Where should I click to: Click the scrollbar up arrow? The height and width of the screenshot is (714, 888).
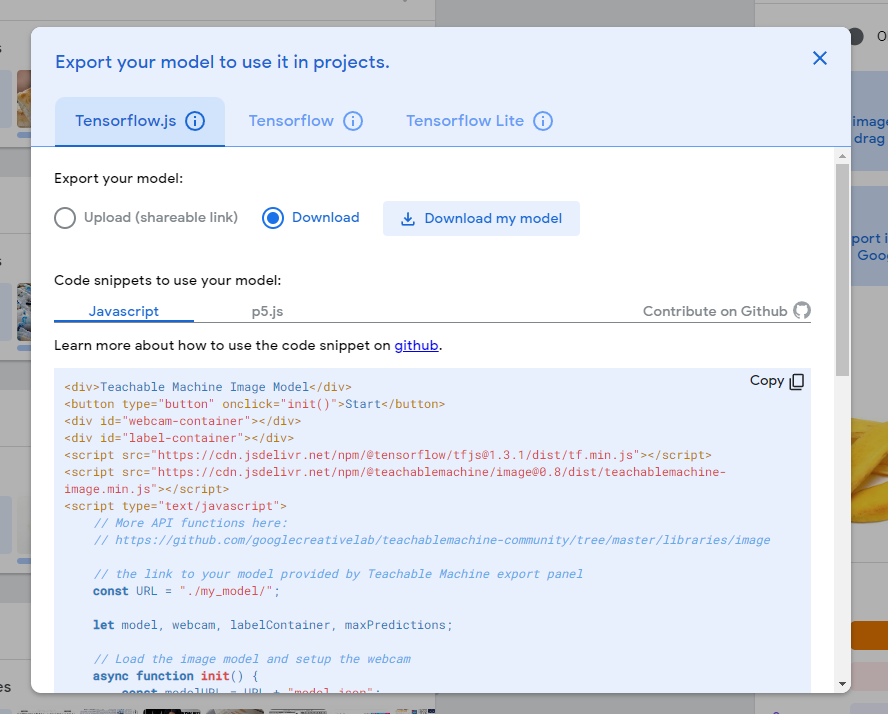(842, 156)
